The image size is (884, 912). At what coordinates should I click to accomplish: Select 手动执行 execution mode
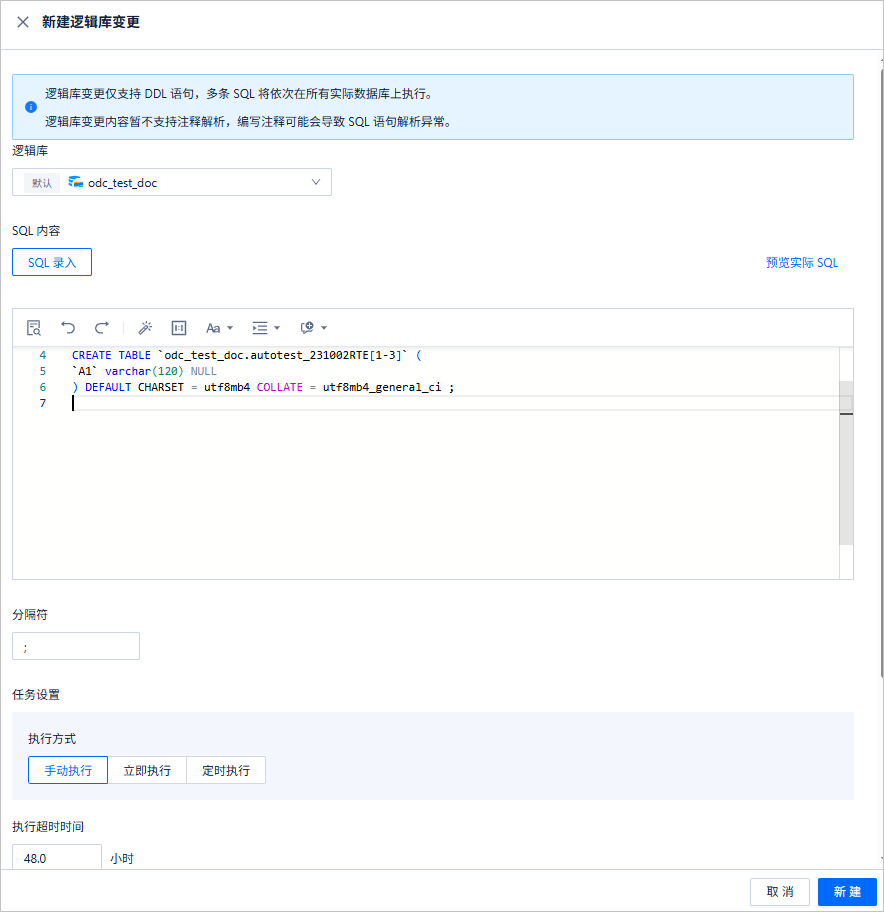point(68,770)
